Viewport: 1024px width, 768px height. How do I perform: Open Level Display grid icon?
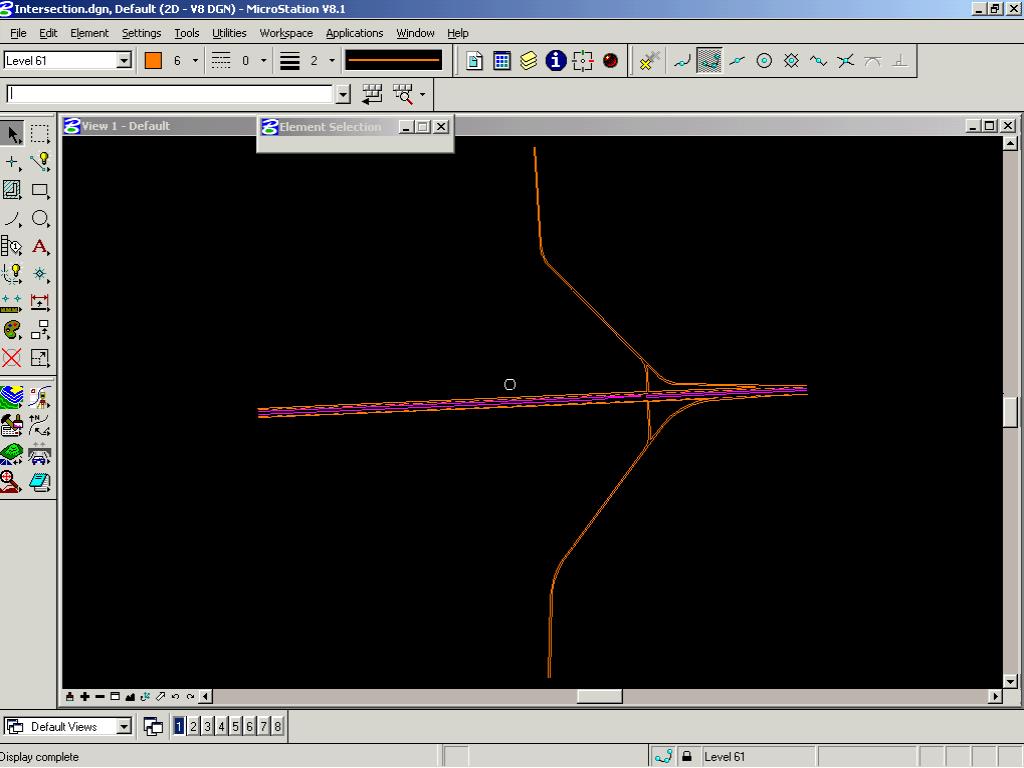click(x=502, y=61)
